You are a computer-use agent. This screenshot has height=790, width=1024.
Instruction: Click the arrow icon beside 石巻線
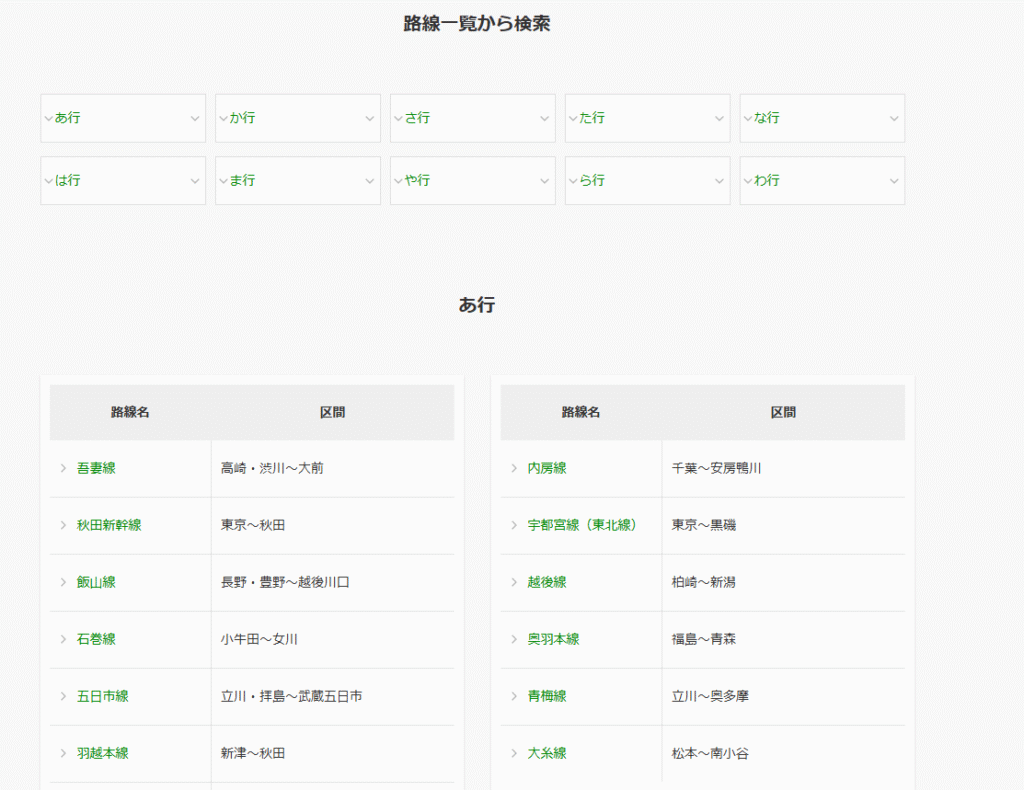click(63, 639)
